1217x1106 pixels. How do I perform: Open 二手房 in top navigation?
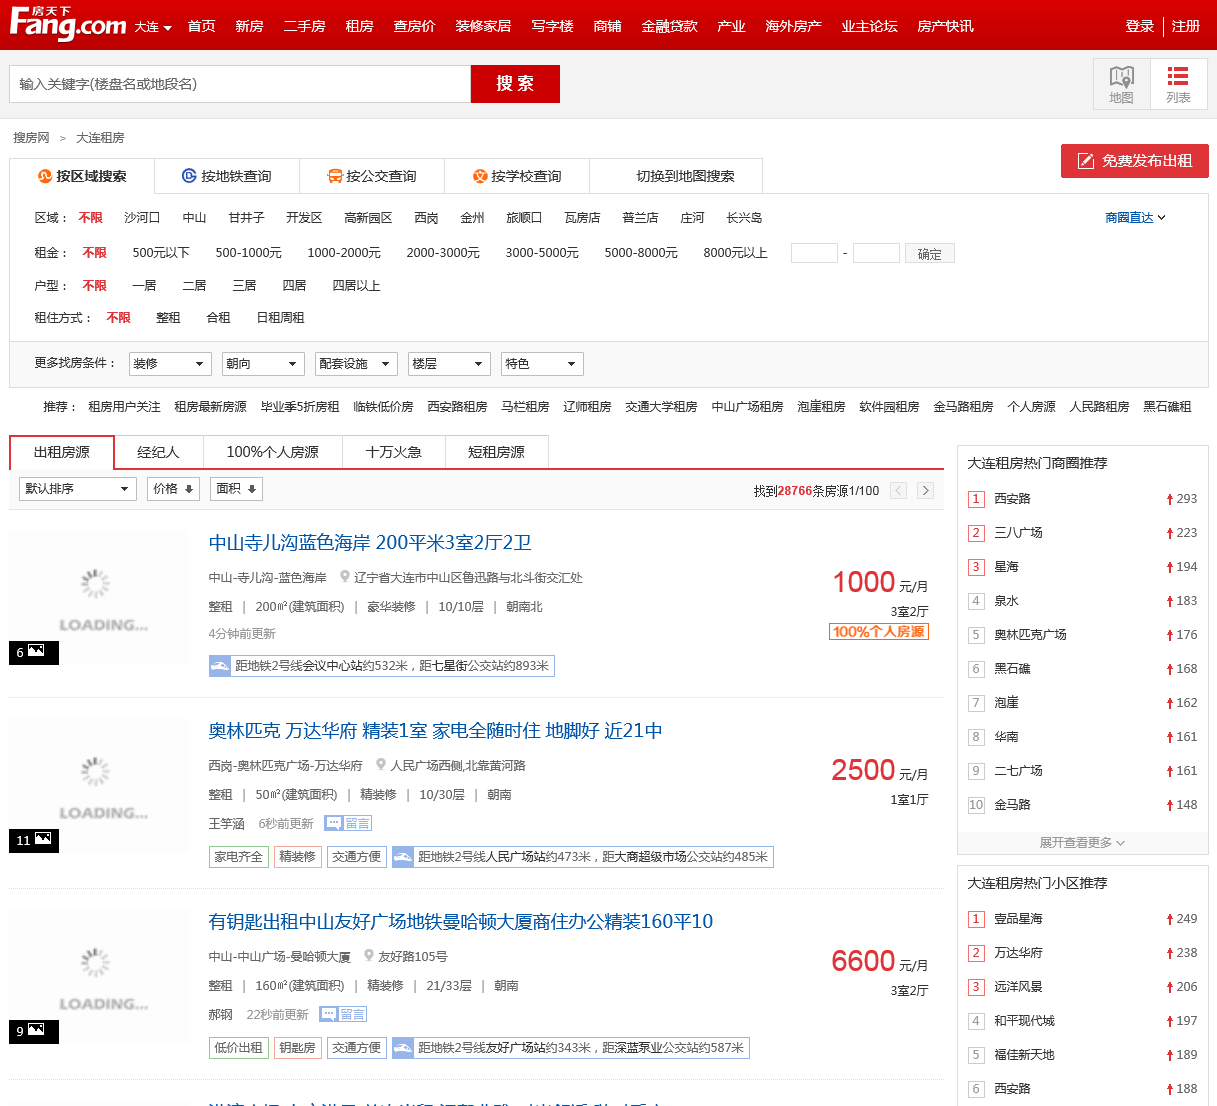(x=304, y=27)
